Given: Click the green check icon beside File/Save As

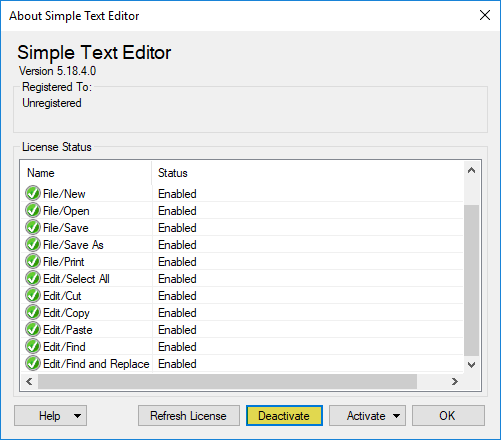Looking at the screenshot, I should click(33, 244).
